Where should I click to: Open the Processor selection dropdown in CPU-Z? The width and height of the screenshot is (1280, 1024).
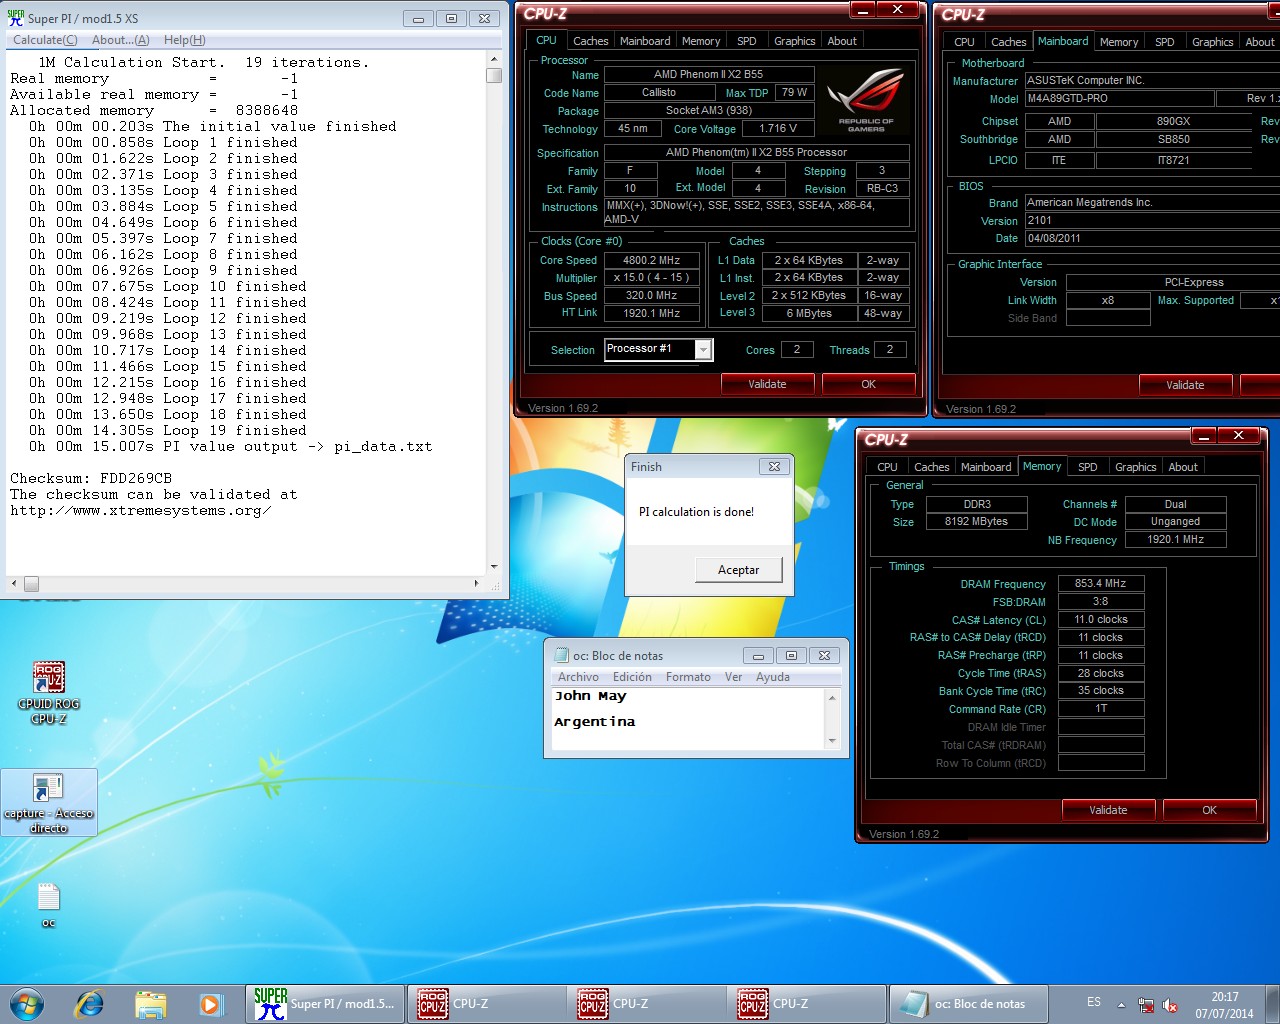(x=703, y=349)
